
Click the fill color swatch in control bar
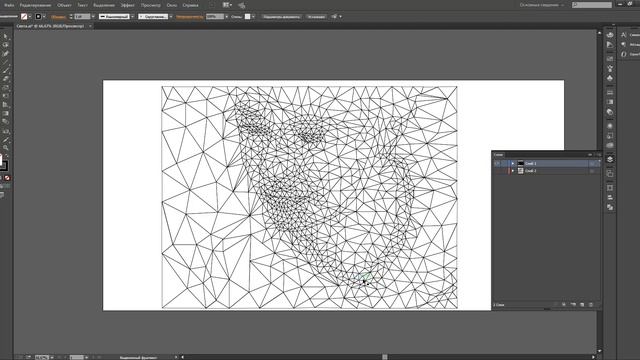tap(24, 17)
